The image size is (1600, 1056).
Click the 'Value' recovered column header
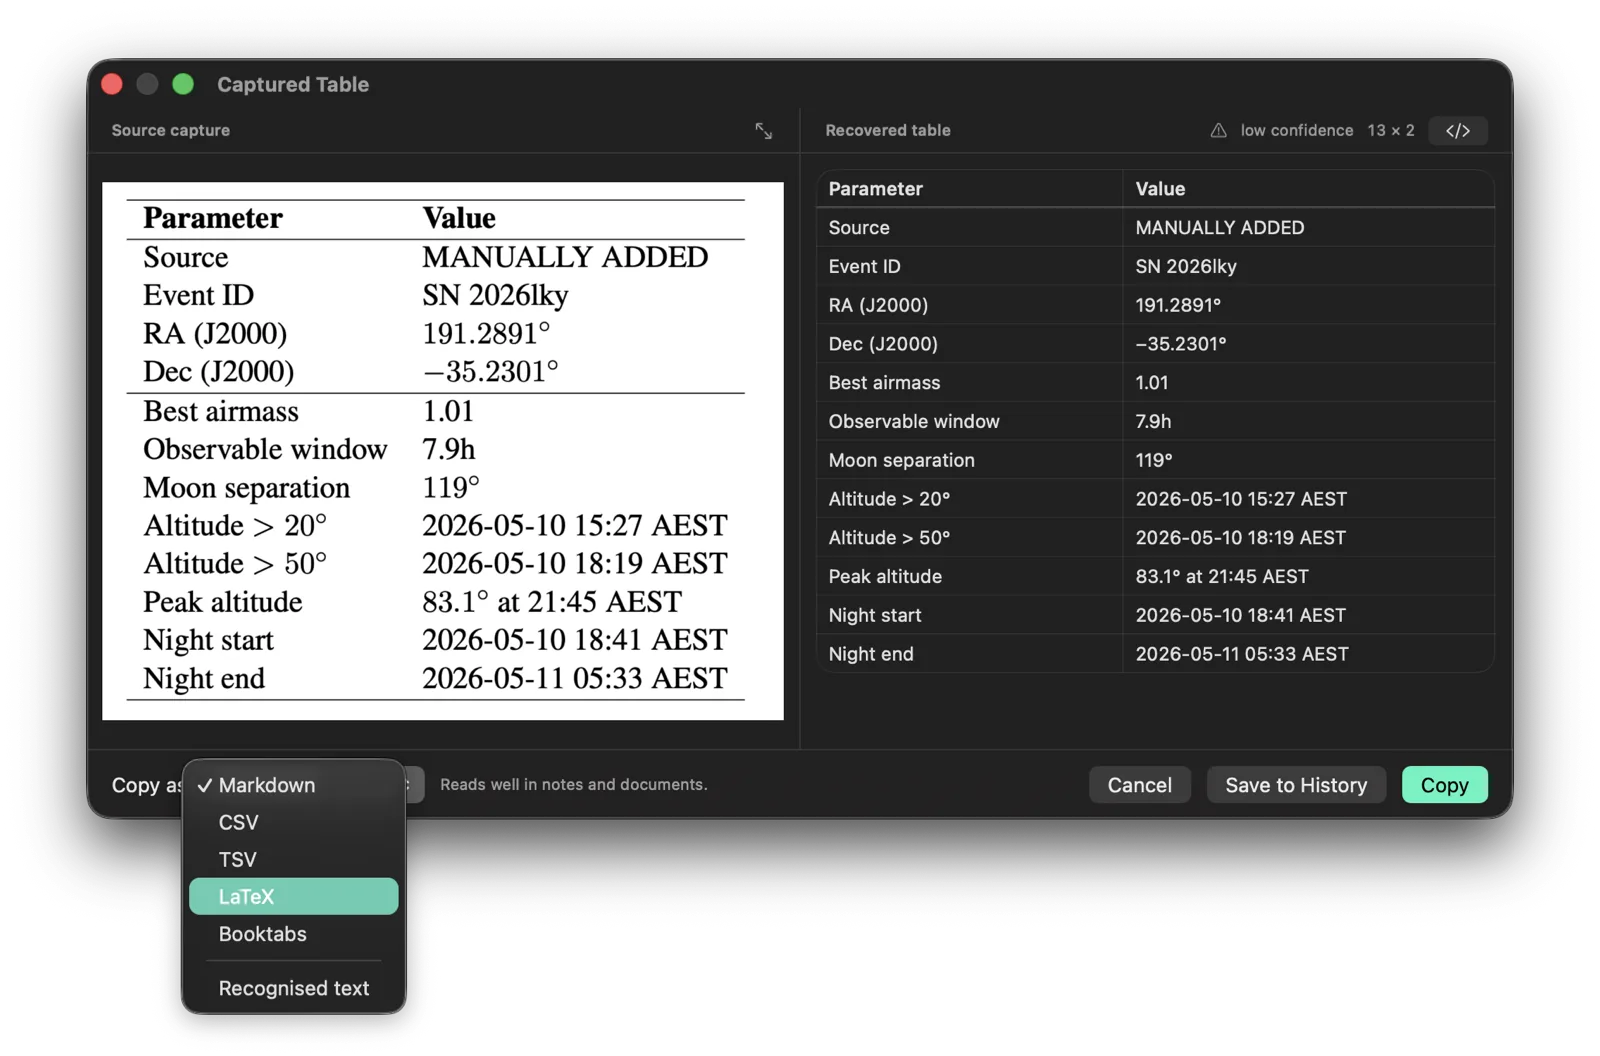1308,189
